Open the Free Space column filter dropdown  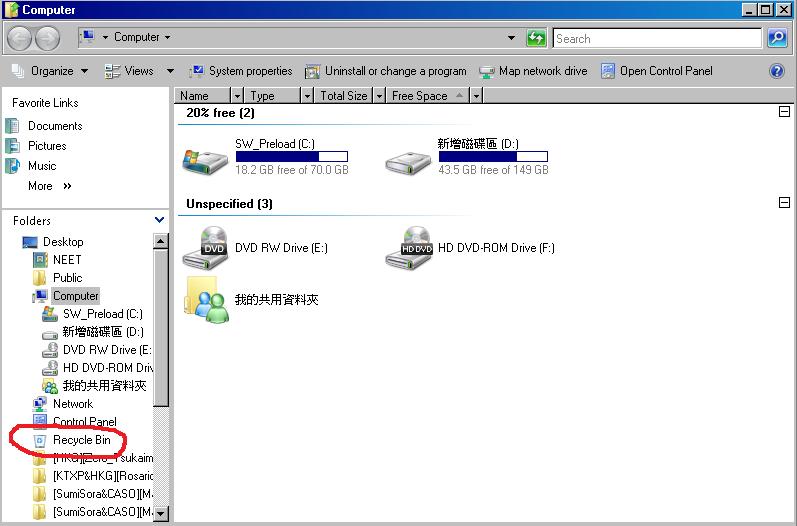coord(476,96)
